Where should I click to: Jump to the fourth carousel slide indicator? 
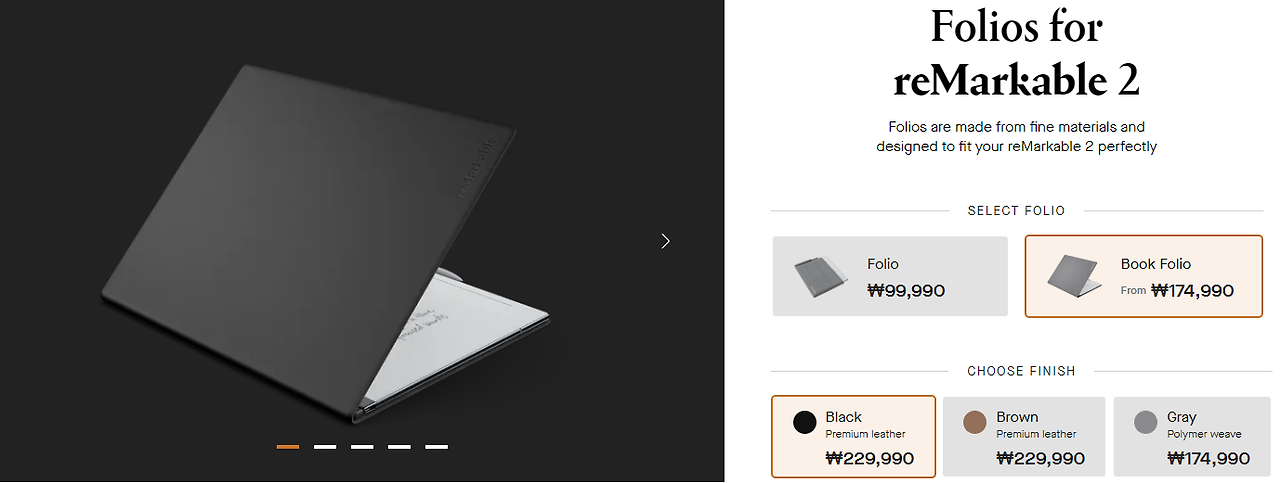(399, 447)
